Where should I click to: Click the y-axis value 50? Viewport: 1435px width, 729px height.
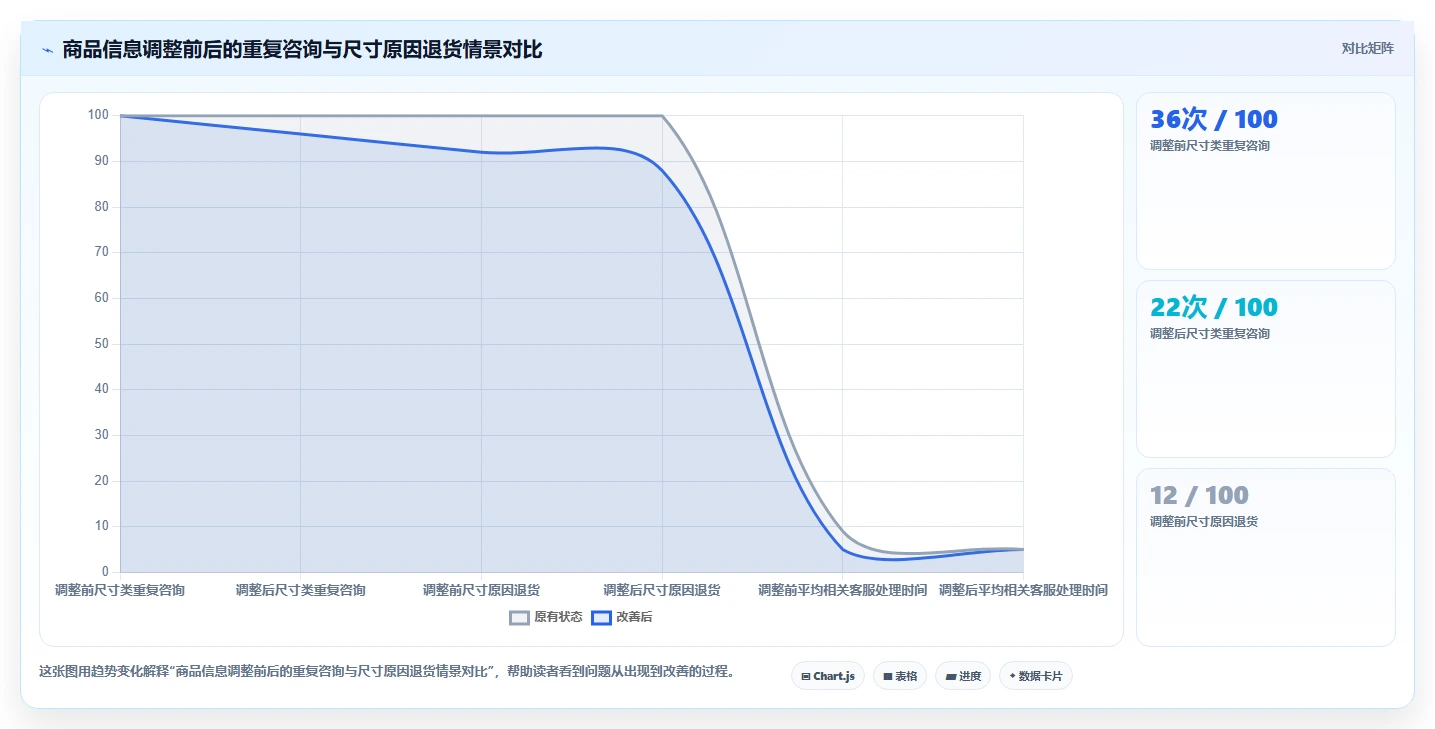click(102, 344)
